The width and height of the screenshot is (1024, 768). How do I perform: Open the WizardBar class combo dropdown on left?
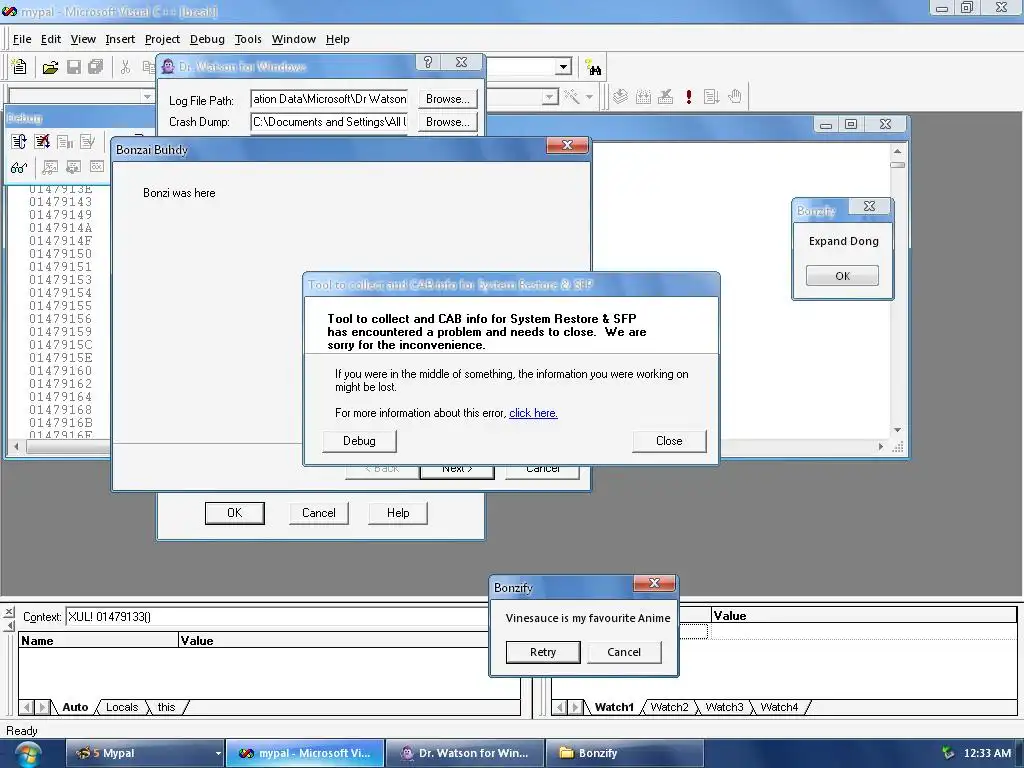click(147, 97)
